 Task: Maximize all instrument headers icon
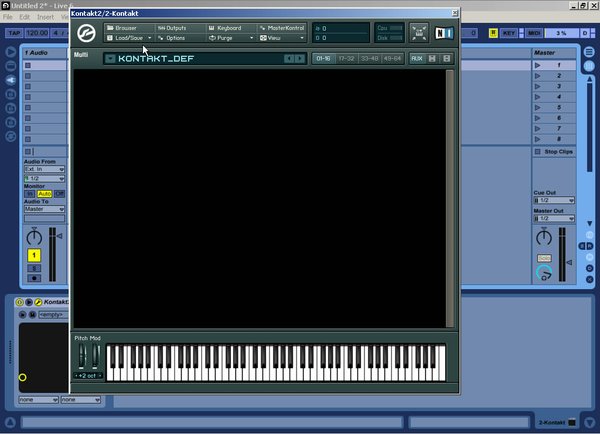(447, 59)
